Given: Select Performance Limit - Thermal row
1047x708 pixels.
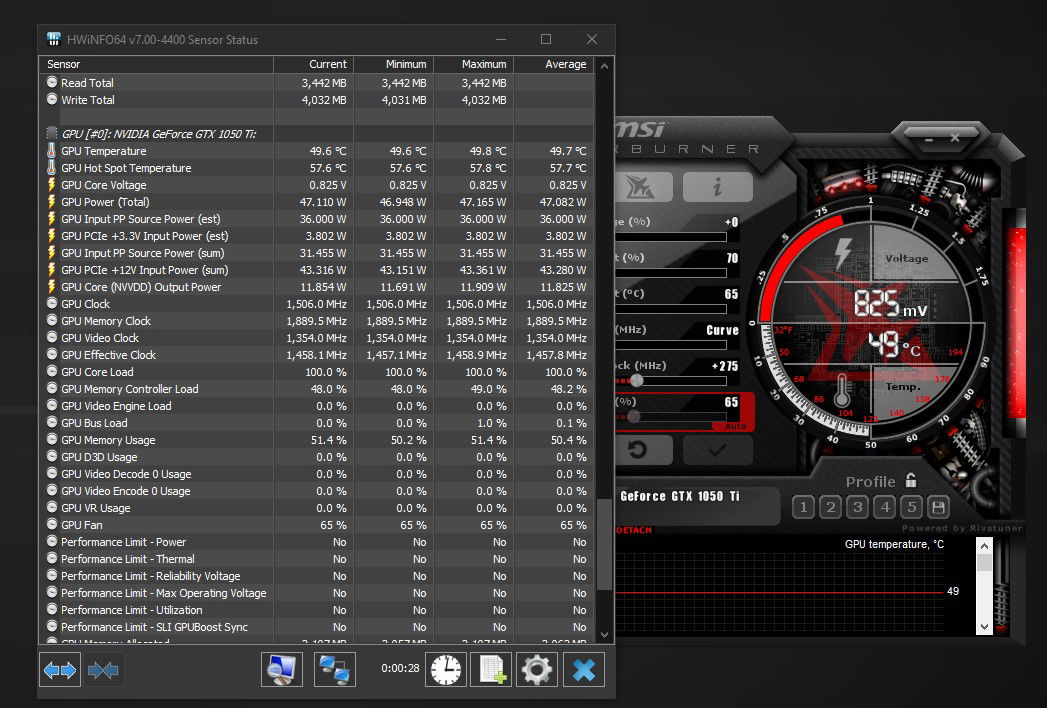Looking at the screenshot, I should click(317, 558).
